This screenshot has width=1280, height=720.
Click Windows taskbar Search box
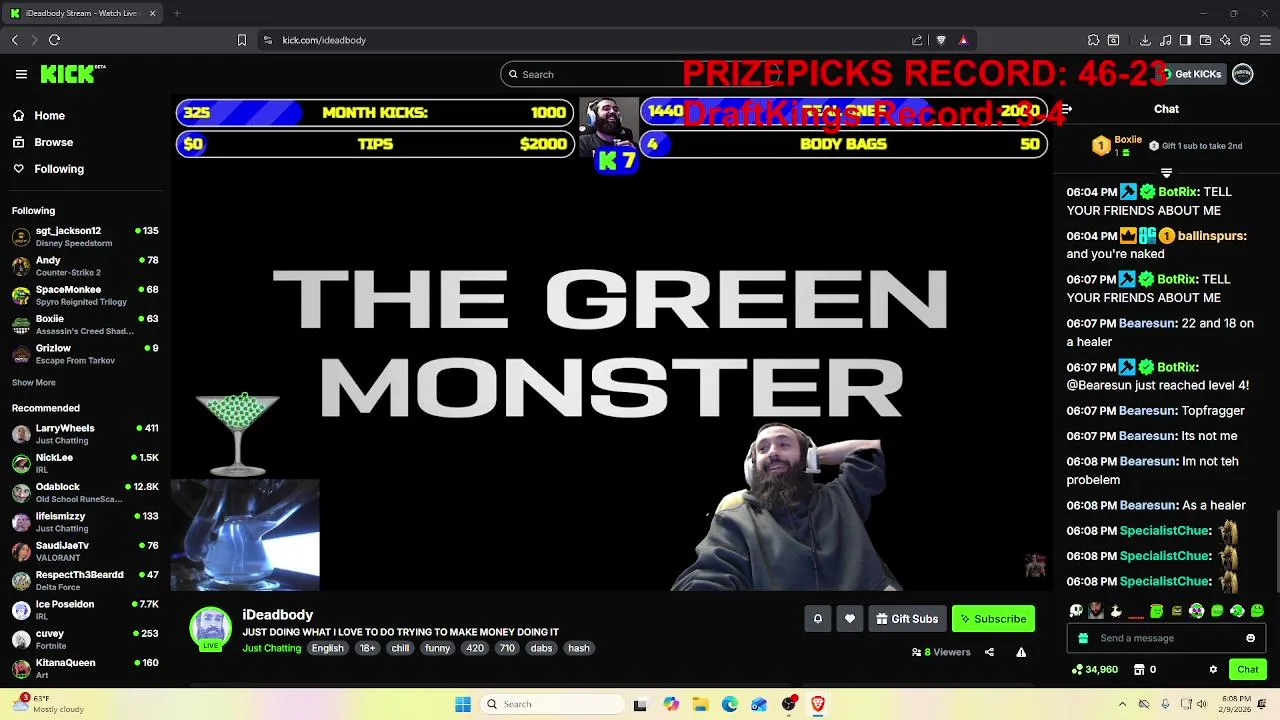[550, 704]
